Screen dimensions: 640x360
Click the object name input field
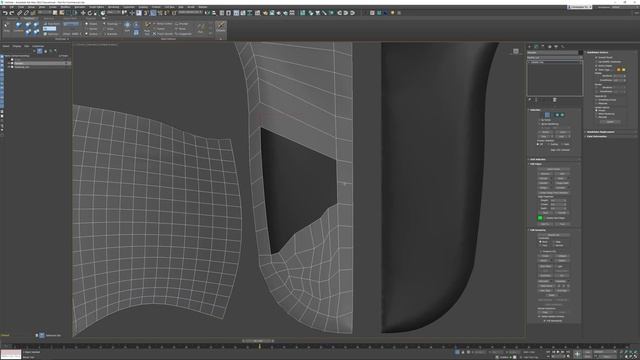coord(552,52)
